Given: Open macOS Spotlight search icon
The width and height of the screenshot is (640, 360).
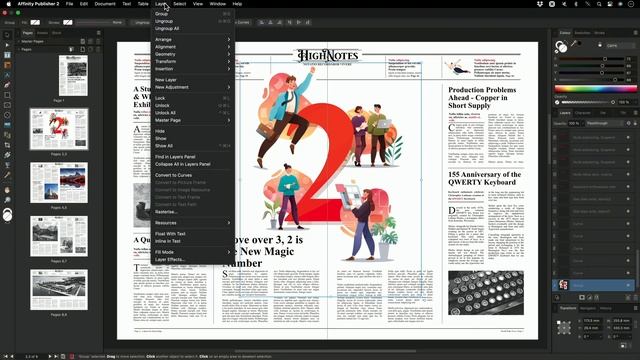Looking at the screenshot, I should point(599,4).
